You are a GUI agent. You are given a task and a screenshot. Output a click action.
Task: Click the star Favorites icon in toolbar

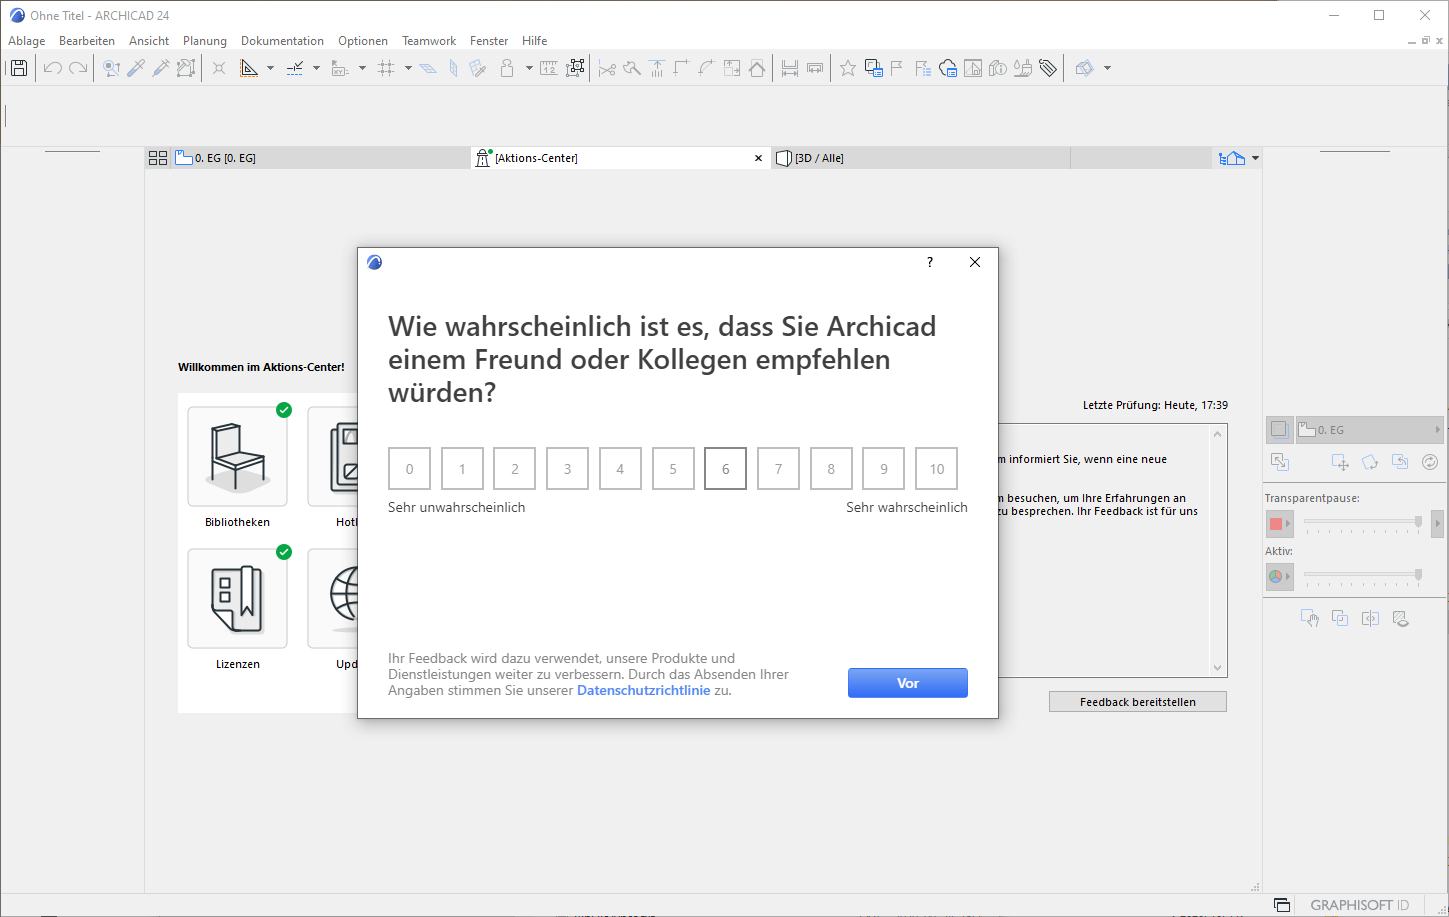tap(847, 68)
